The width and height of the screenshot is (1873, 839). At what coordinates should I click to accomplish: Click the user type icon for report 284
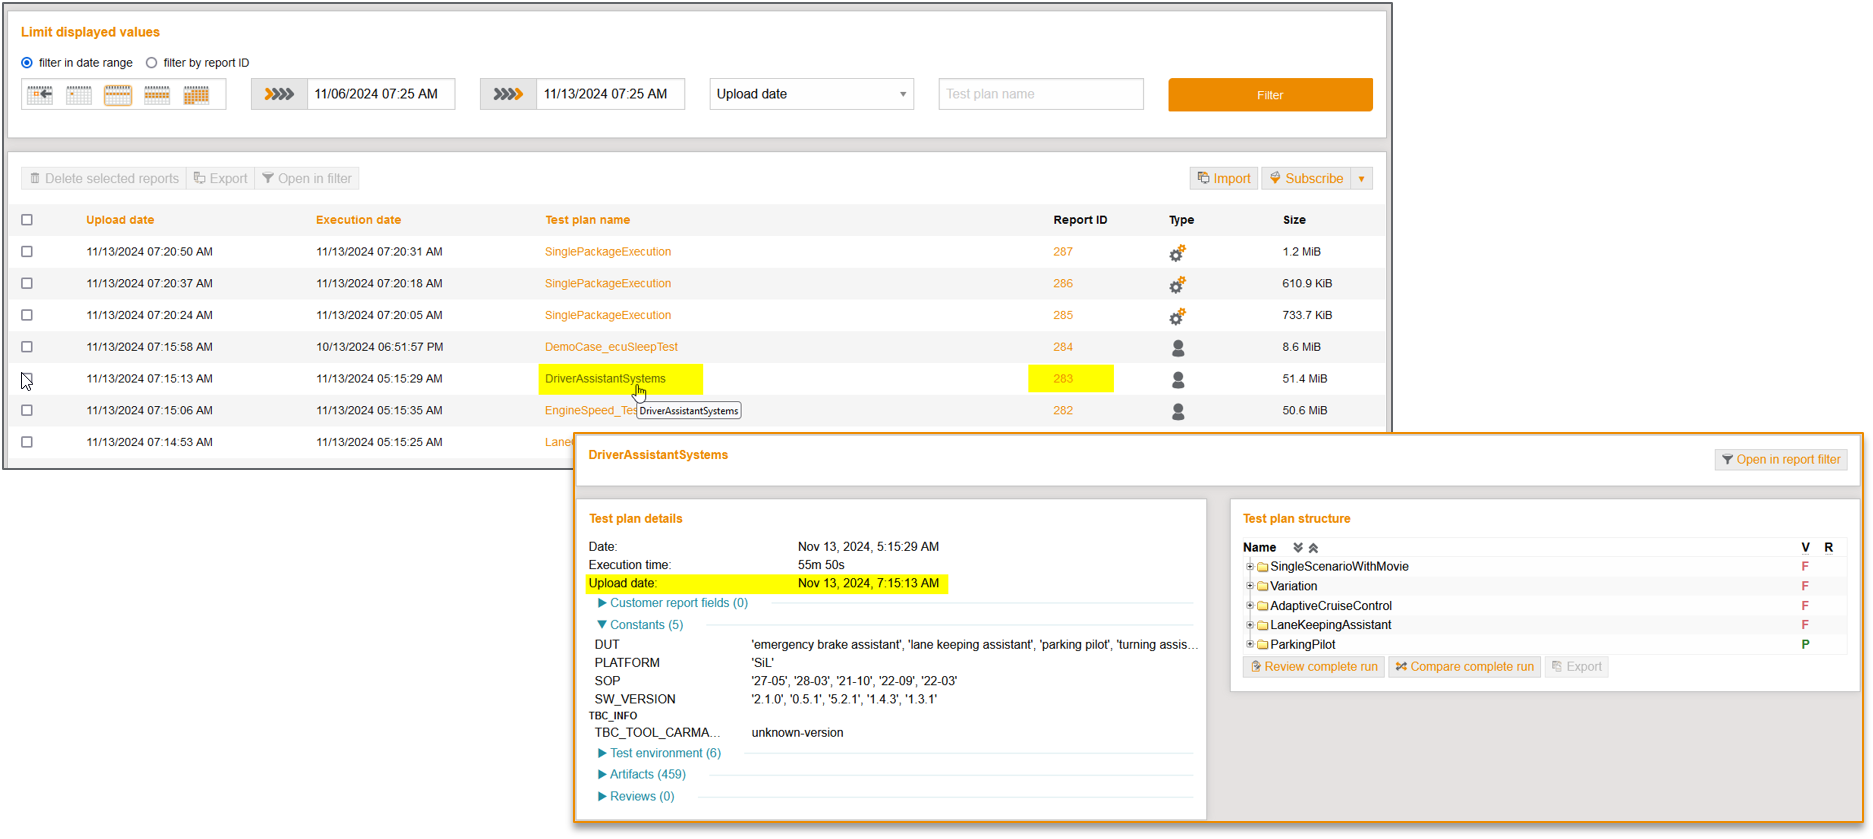(1178, 348)
